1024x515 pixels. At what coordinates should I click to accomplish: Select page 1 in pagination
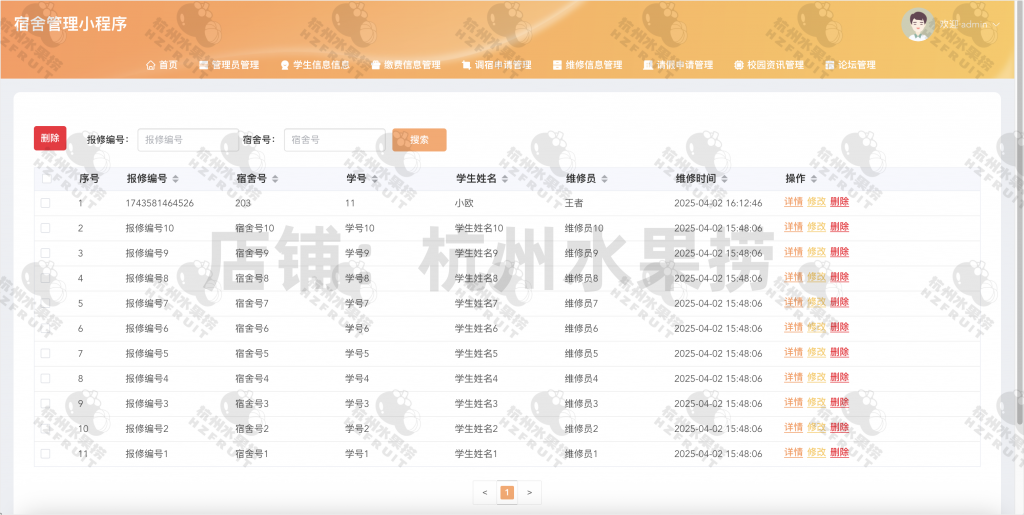507,493
